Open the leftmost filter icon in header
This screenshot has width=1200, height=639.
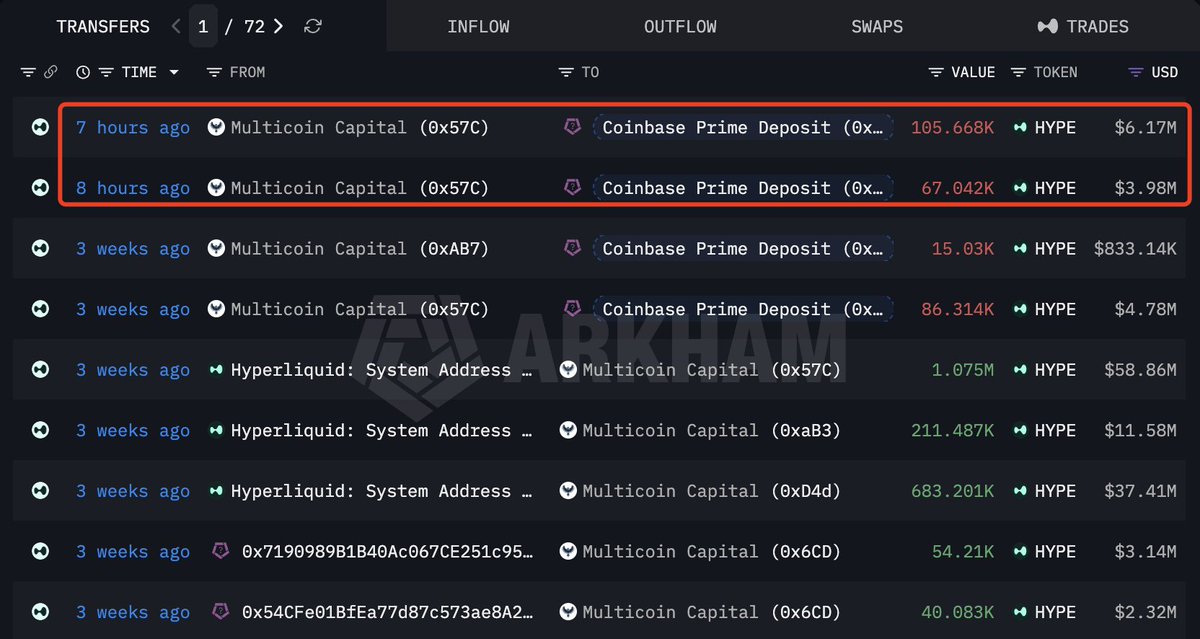tap(28, 72)
